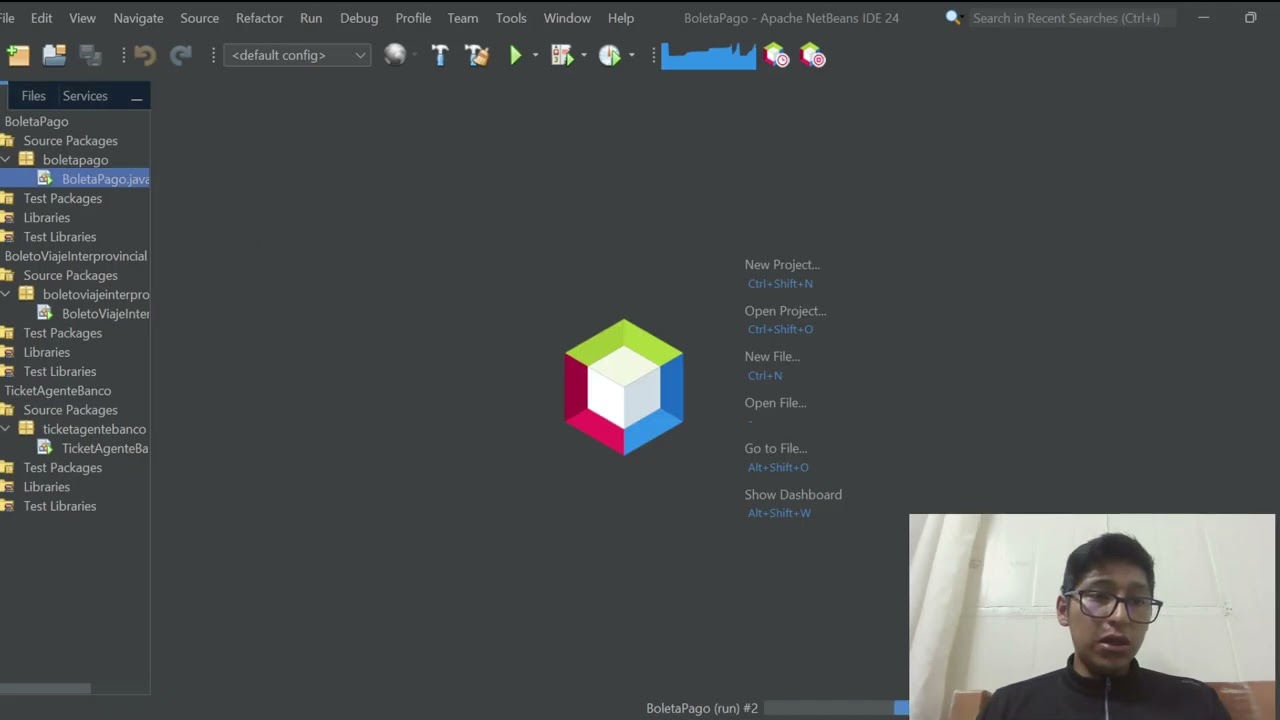Click the globe browser icon in toolbar
The width and height of the screenshot is (1280, 720).
coord(395,55)
